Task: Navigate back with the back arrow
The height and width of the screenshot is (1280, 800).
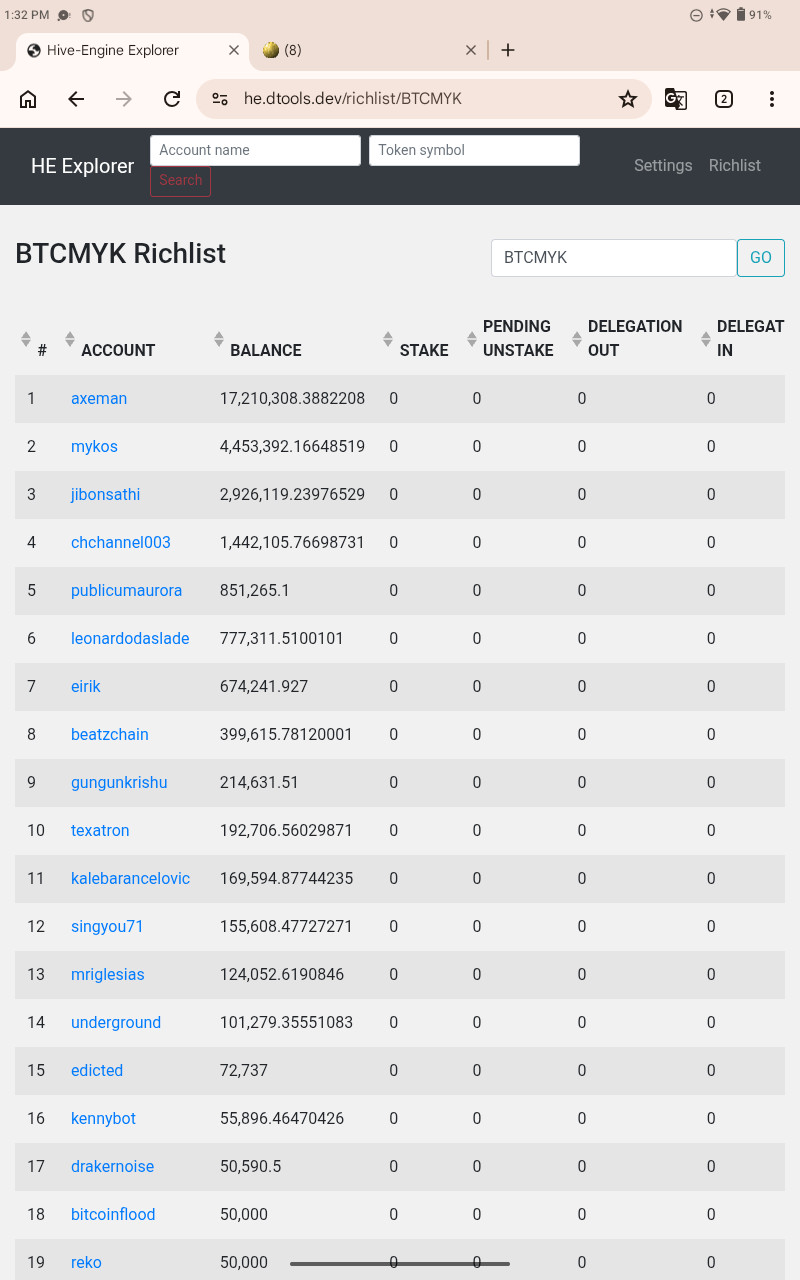Action: 76,99
